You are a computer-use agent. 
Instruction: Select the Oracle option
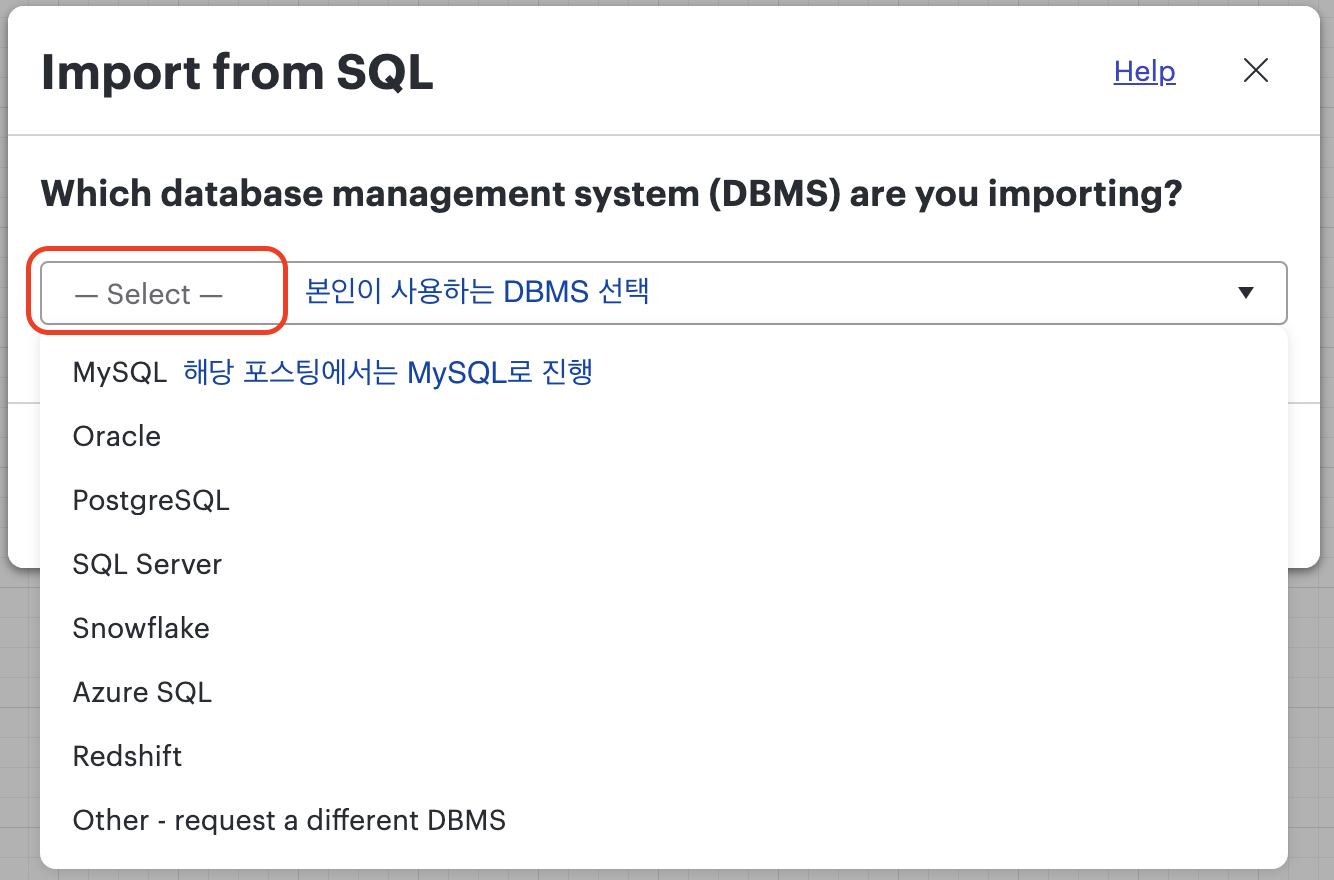click(663, 436)
